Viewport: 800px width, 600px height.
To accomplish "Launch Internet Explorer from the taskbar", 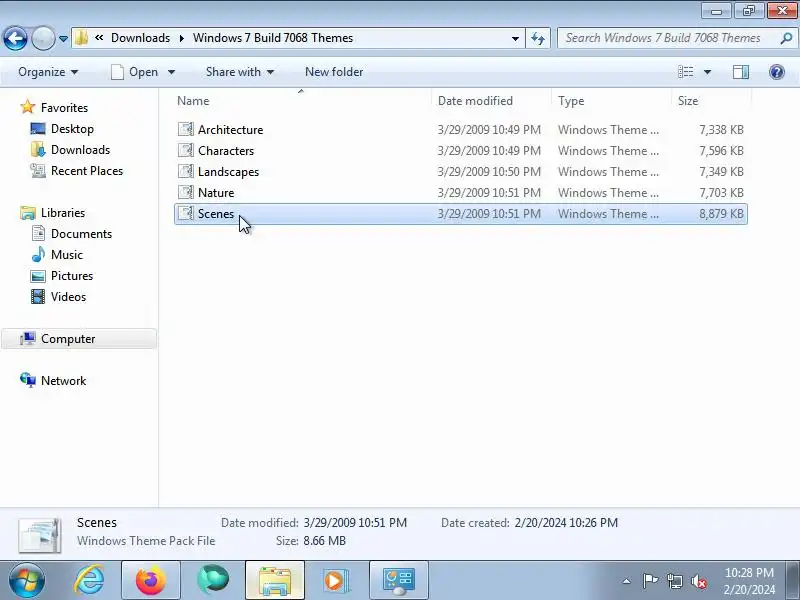I will tap(90, 580).
